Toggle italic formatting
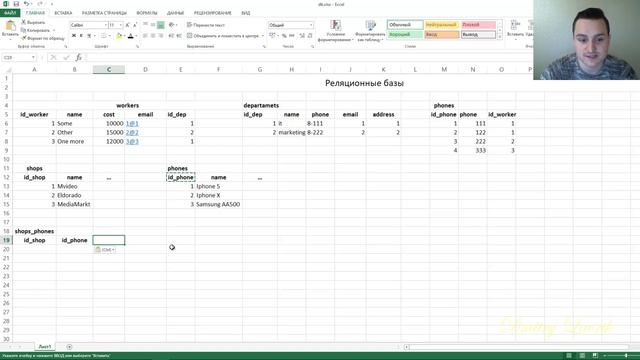The image size is (640, 360). coord(81,36)
